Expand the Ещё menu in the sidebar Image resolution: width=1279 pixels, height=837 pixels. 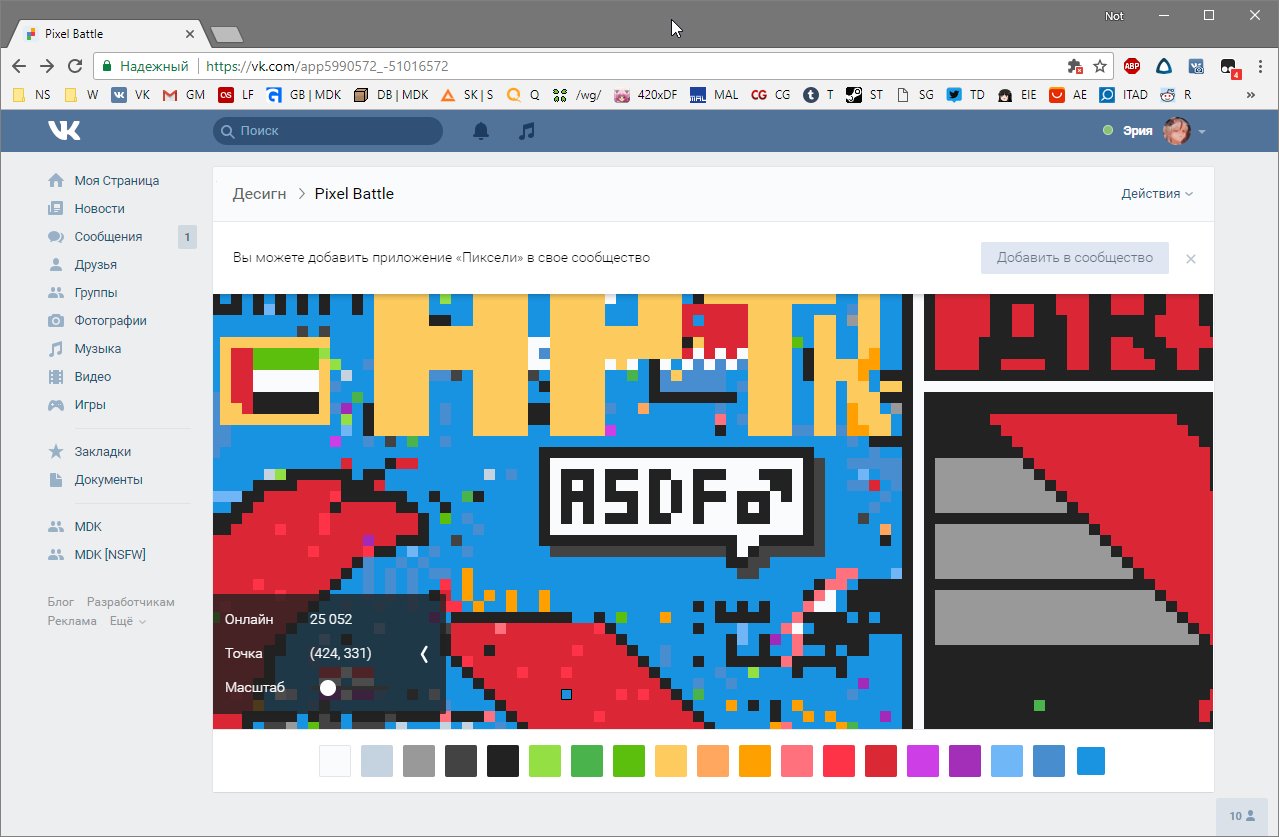[x=123, y=620]
